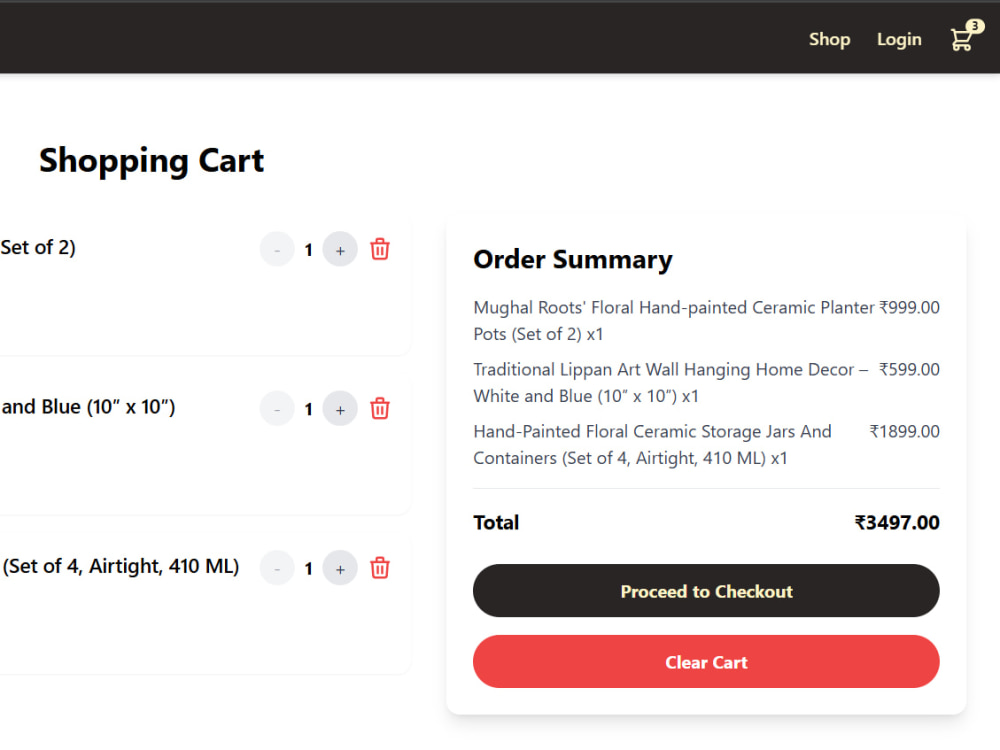Select the Storage Jars summary line
The width and height of the screenshot is (1000, 750).
(x=706, y=445)
